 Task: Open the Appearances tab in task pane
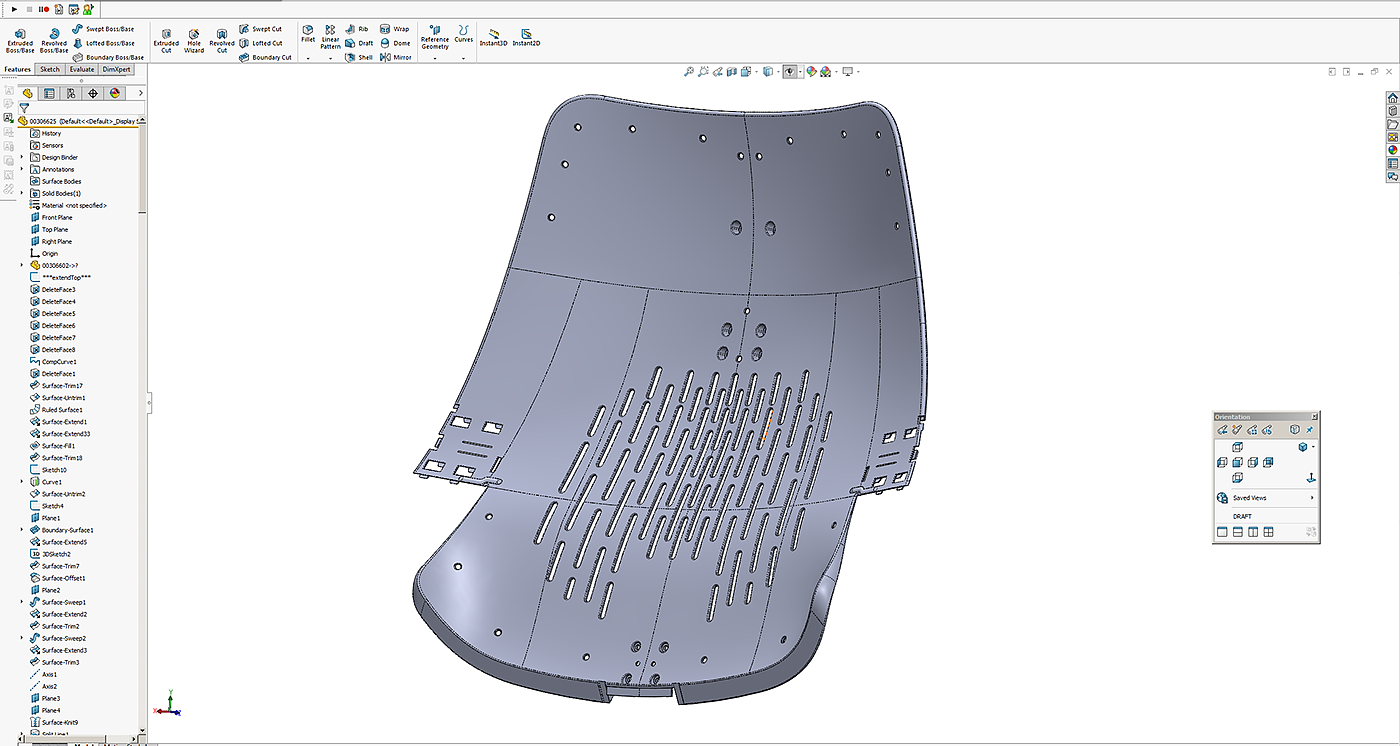coord(1392,150)
